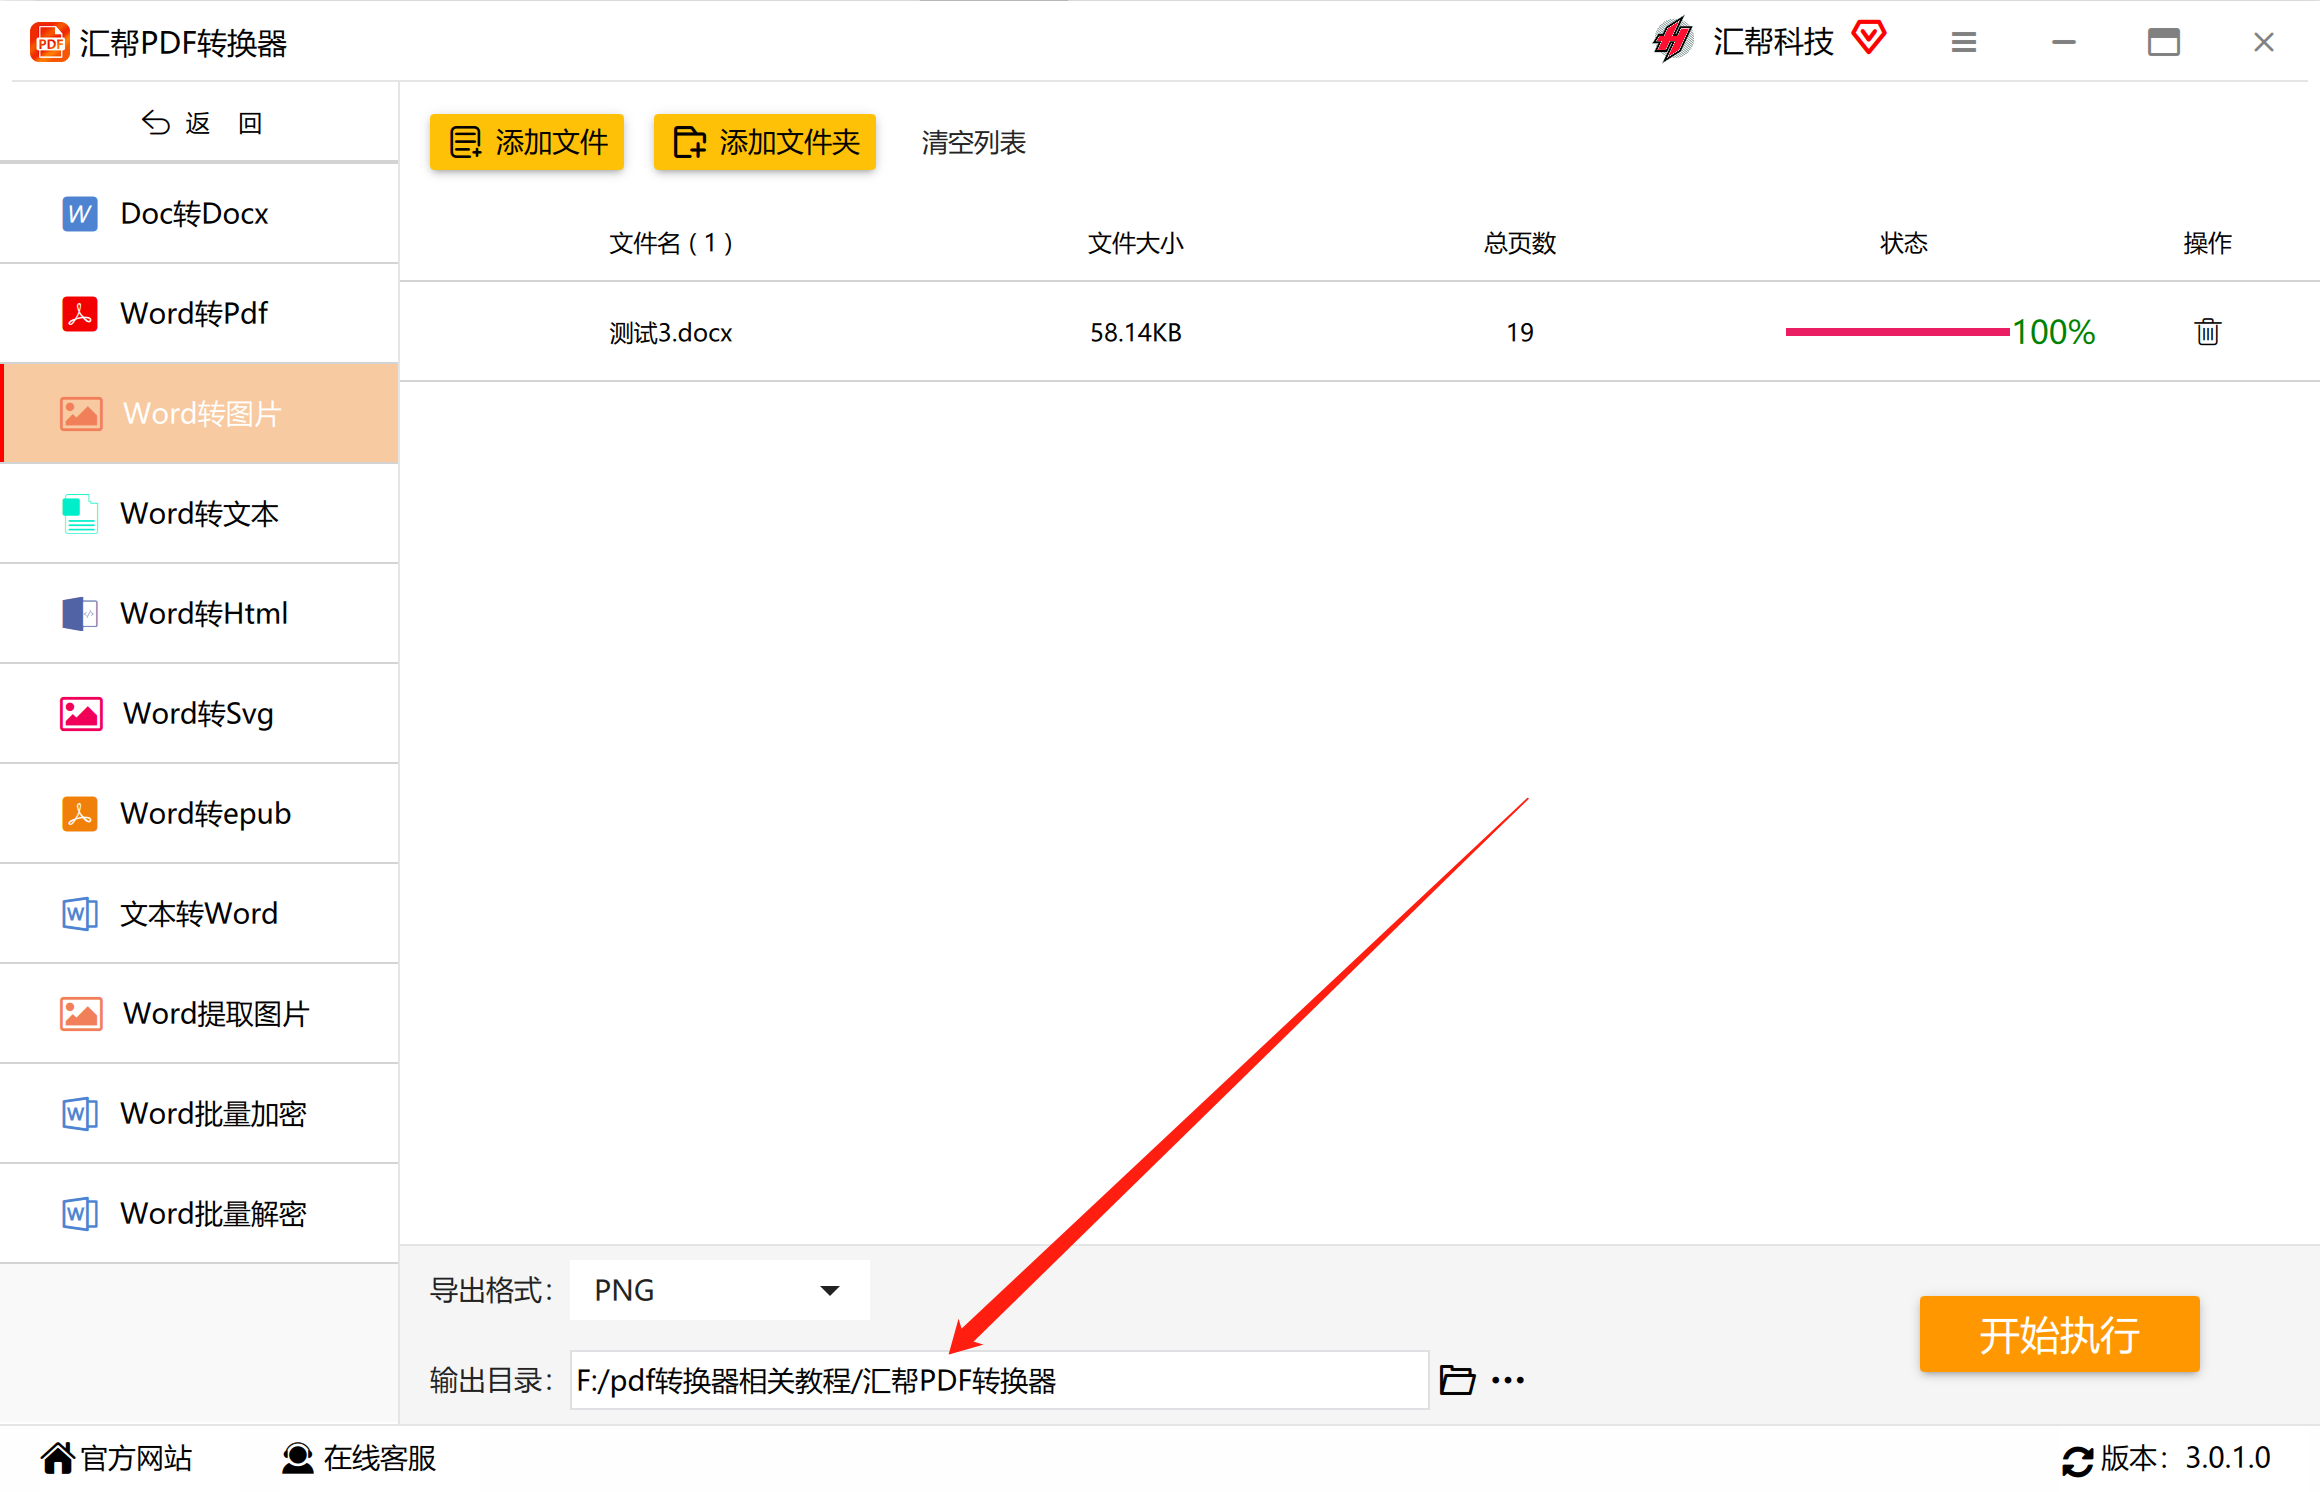Open Word批量解密 function

coord(200,1214)
